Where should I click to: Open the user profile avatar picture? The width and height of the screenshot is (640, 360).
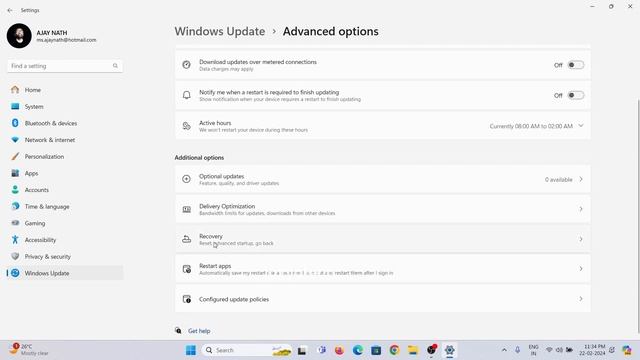click(19, 36)
